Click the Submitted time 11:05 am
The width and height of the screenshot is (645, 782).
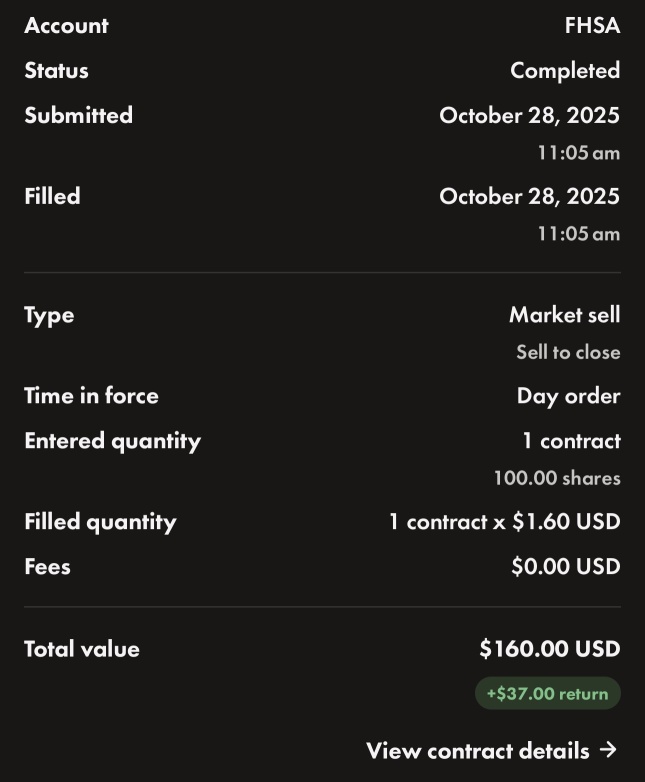579,153
